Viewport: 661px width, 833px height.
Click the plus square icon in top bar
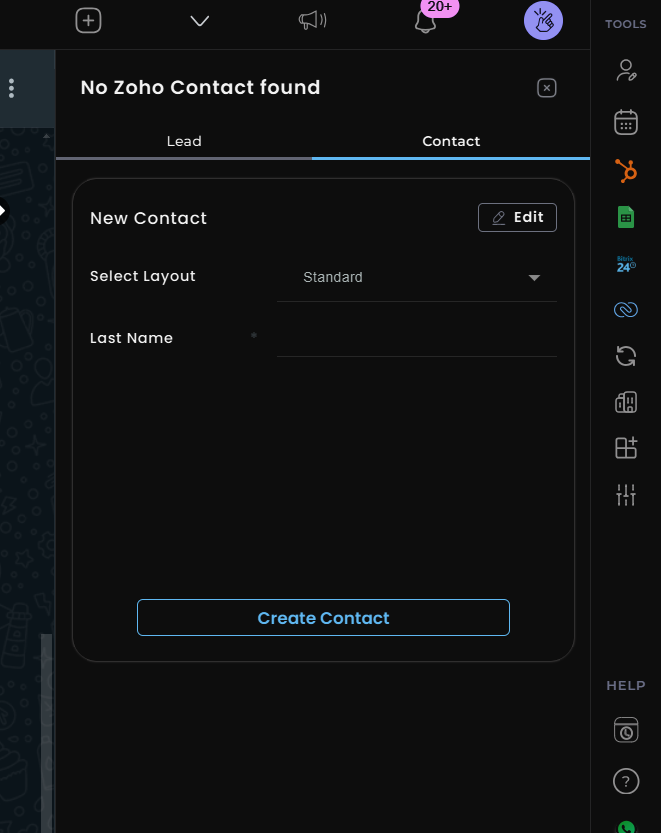click(x=88, y=21)
